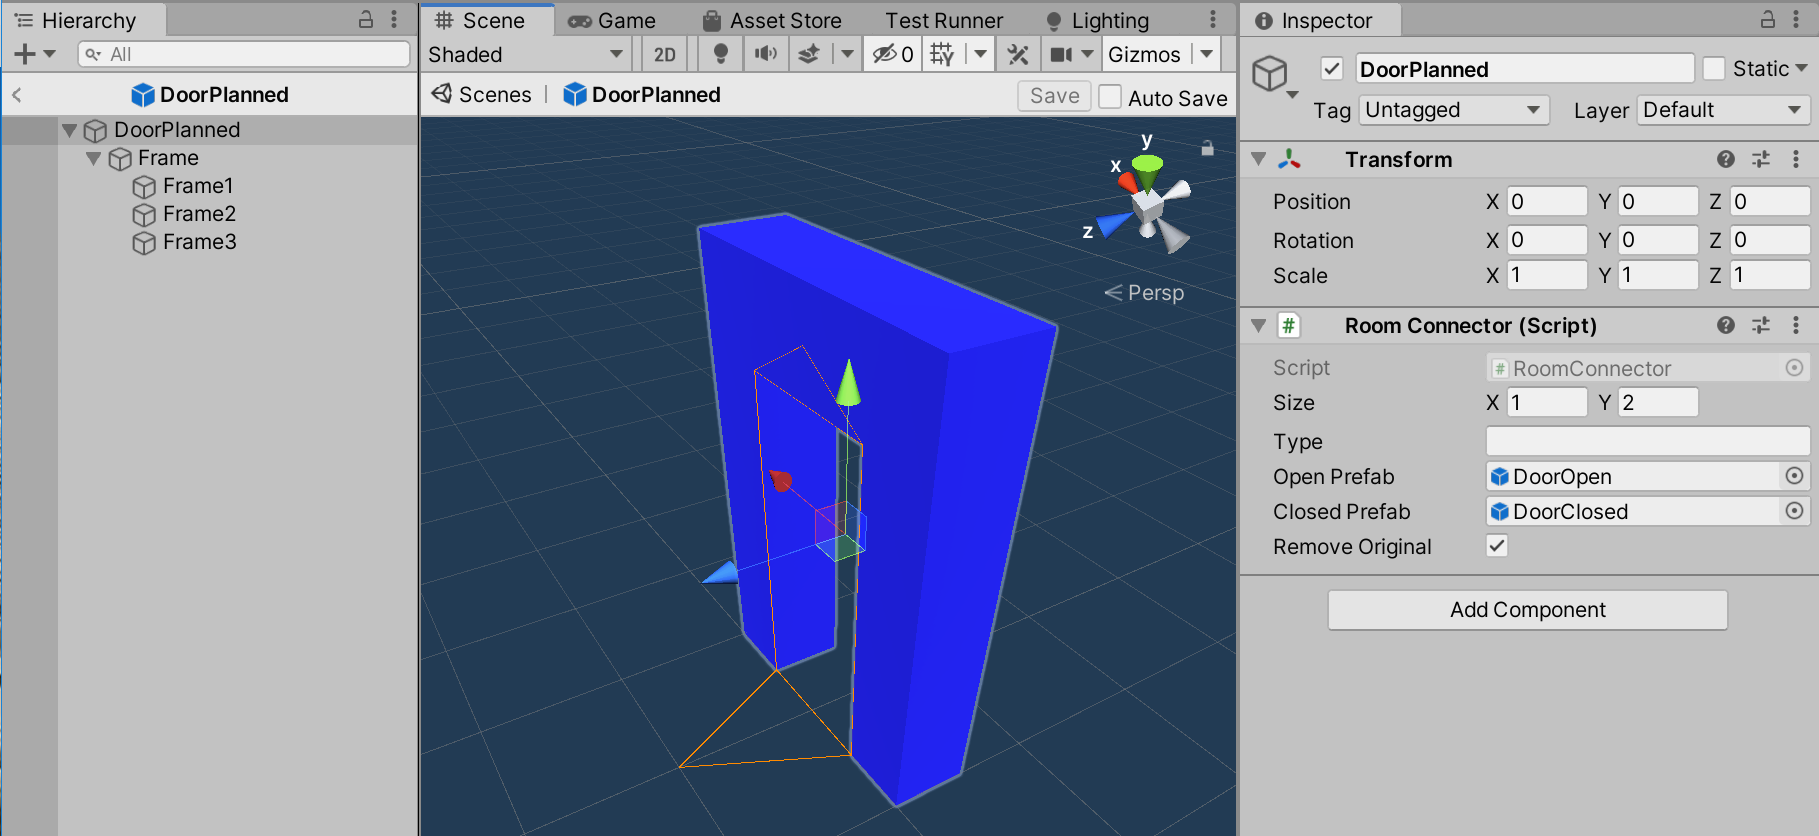Image resolution: width=1819 pixels, height=836 pixels.
Task: Click the prefab Save button
Action: (x=1054, y=96)
